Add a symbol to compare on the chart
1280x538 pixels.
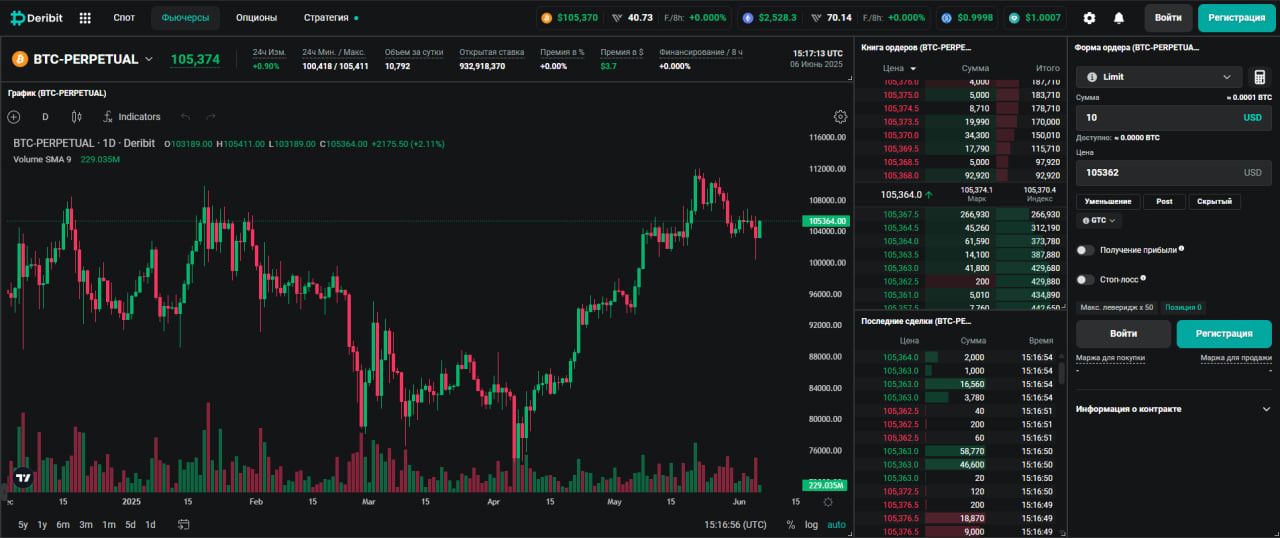click(14, 117)
